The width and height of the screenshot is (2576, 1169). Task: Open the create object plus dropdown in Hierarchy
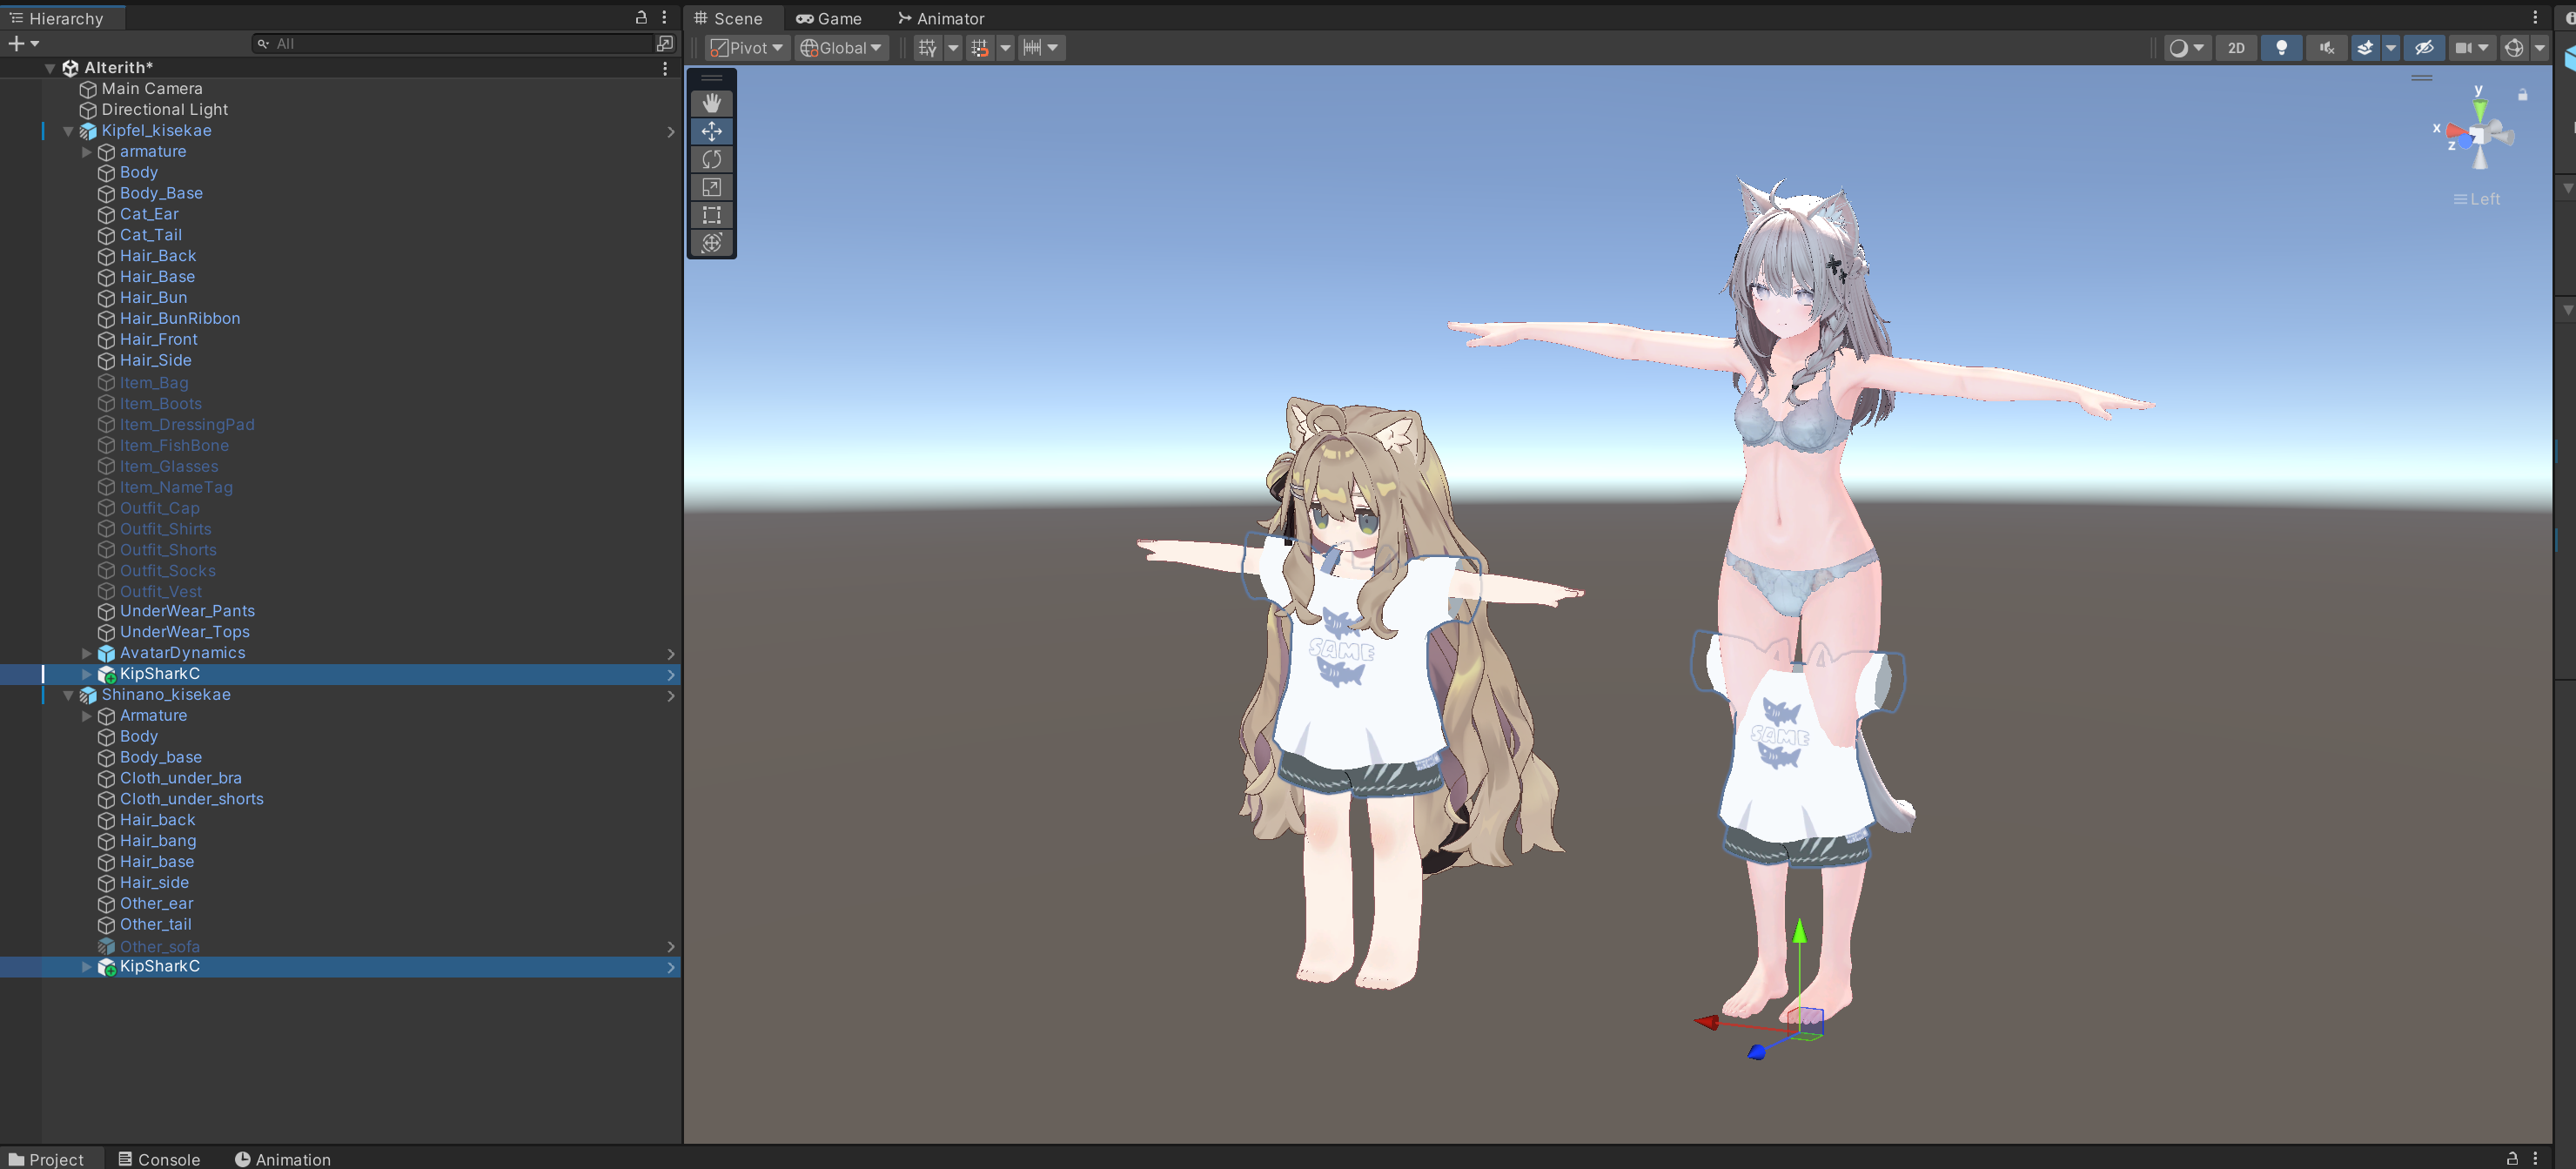coord(23,43)
